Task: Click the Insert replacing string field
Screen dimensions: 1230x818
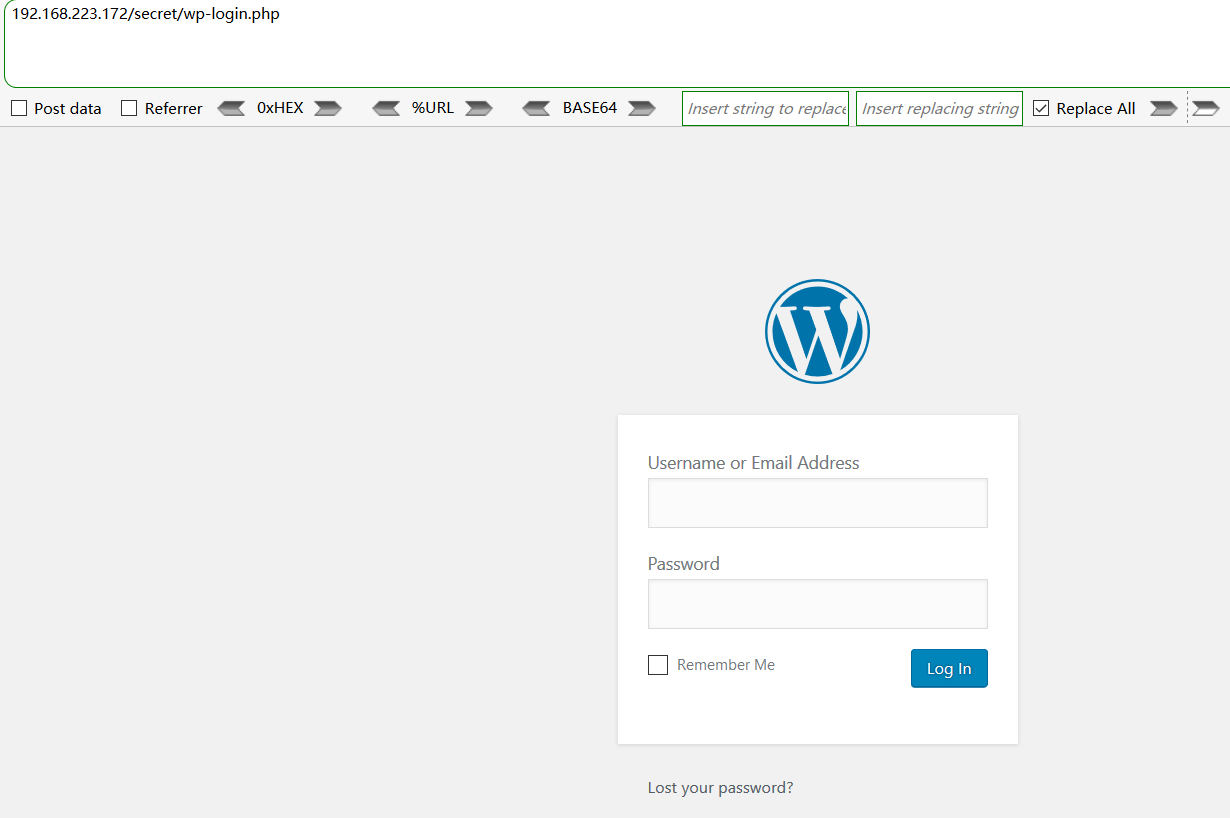Action: 939,108
